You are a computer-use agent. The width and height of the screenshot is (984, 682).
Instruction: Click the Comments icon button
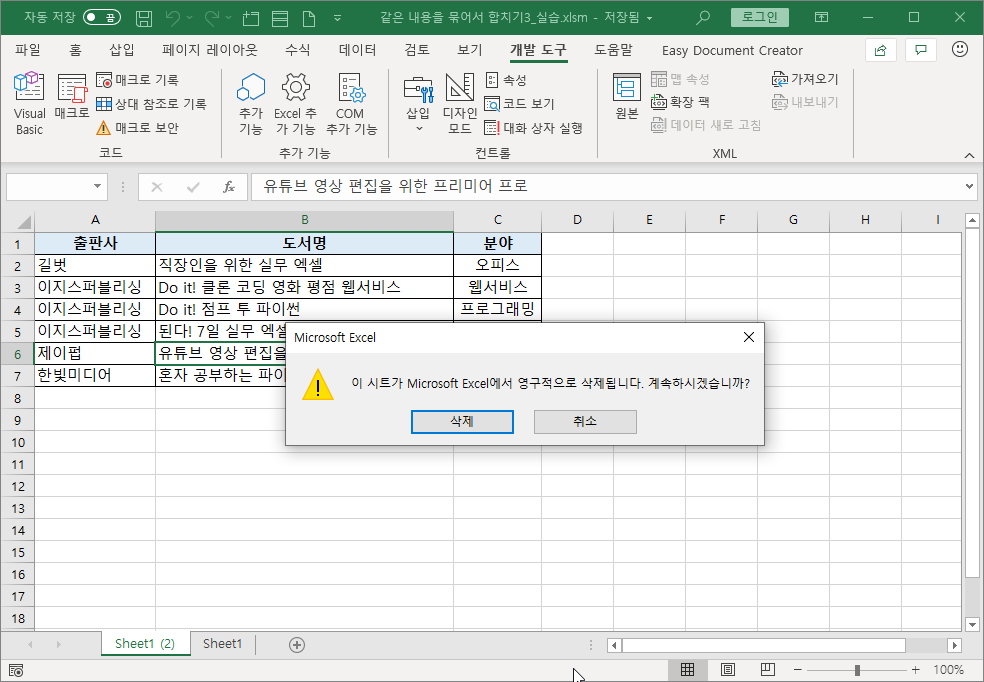click(921, 50)
